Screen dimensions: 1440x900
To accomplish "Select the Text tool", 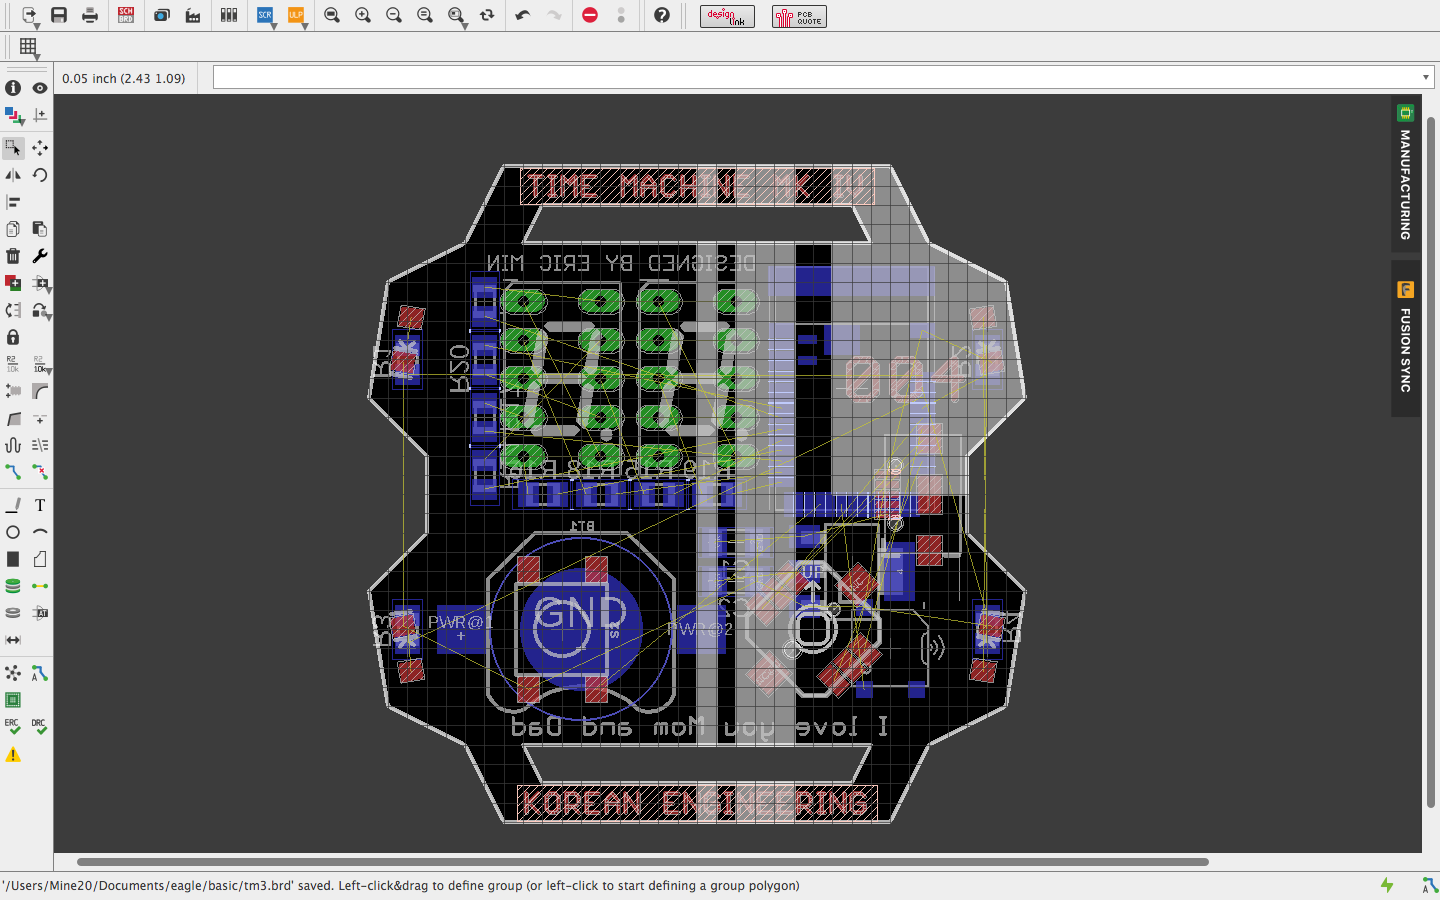I will [40, 505].
